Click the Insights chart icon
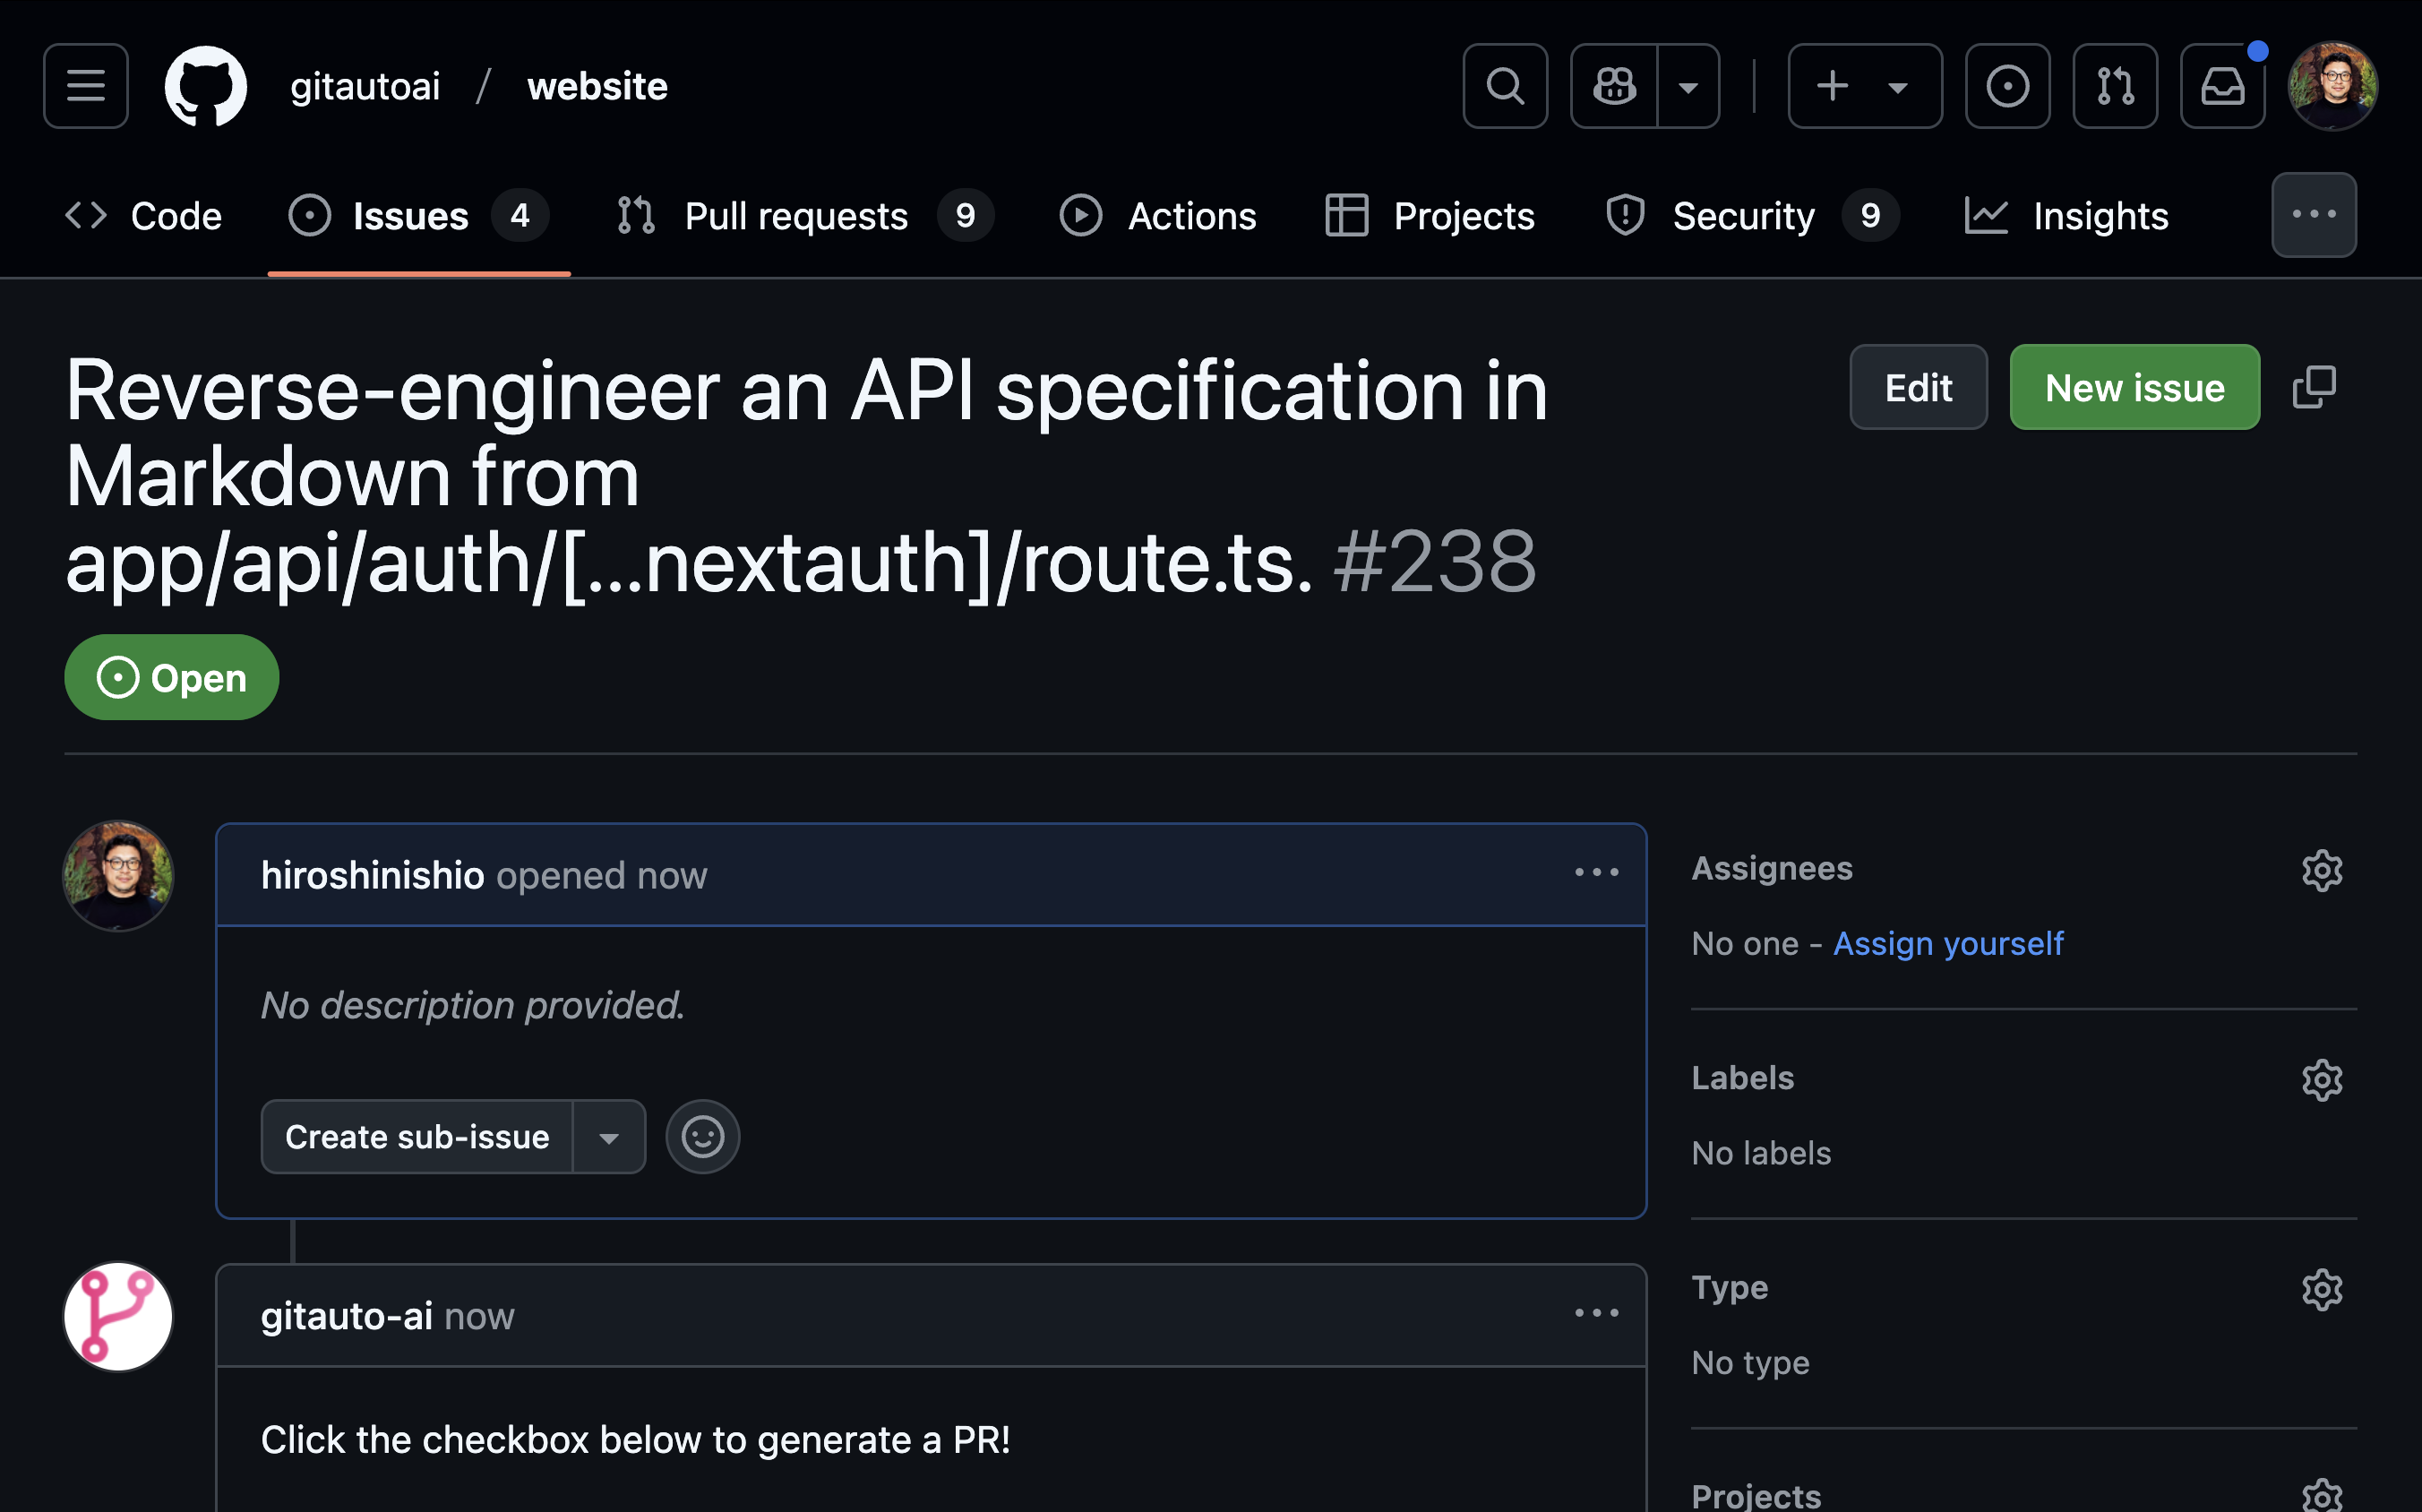 [1988, 214]
